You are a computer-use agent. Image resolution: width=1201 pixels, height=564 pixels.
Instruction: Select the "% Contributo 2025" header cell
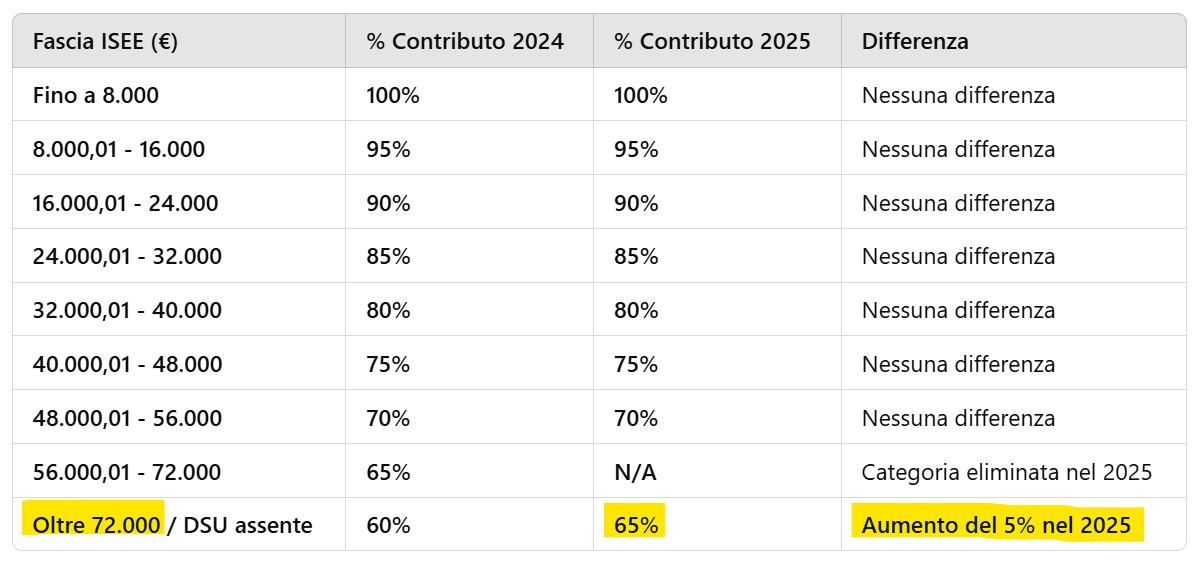point(712,42)
